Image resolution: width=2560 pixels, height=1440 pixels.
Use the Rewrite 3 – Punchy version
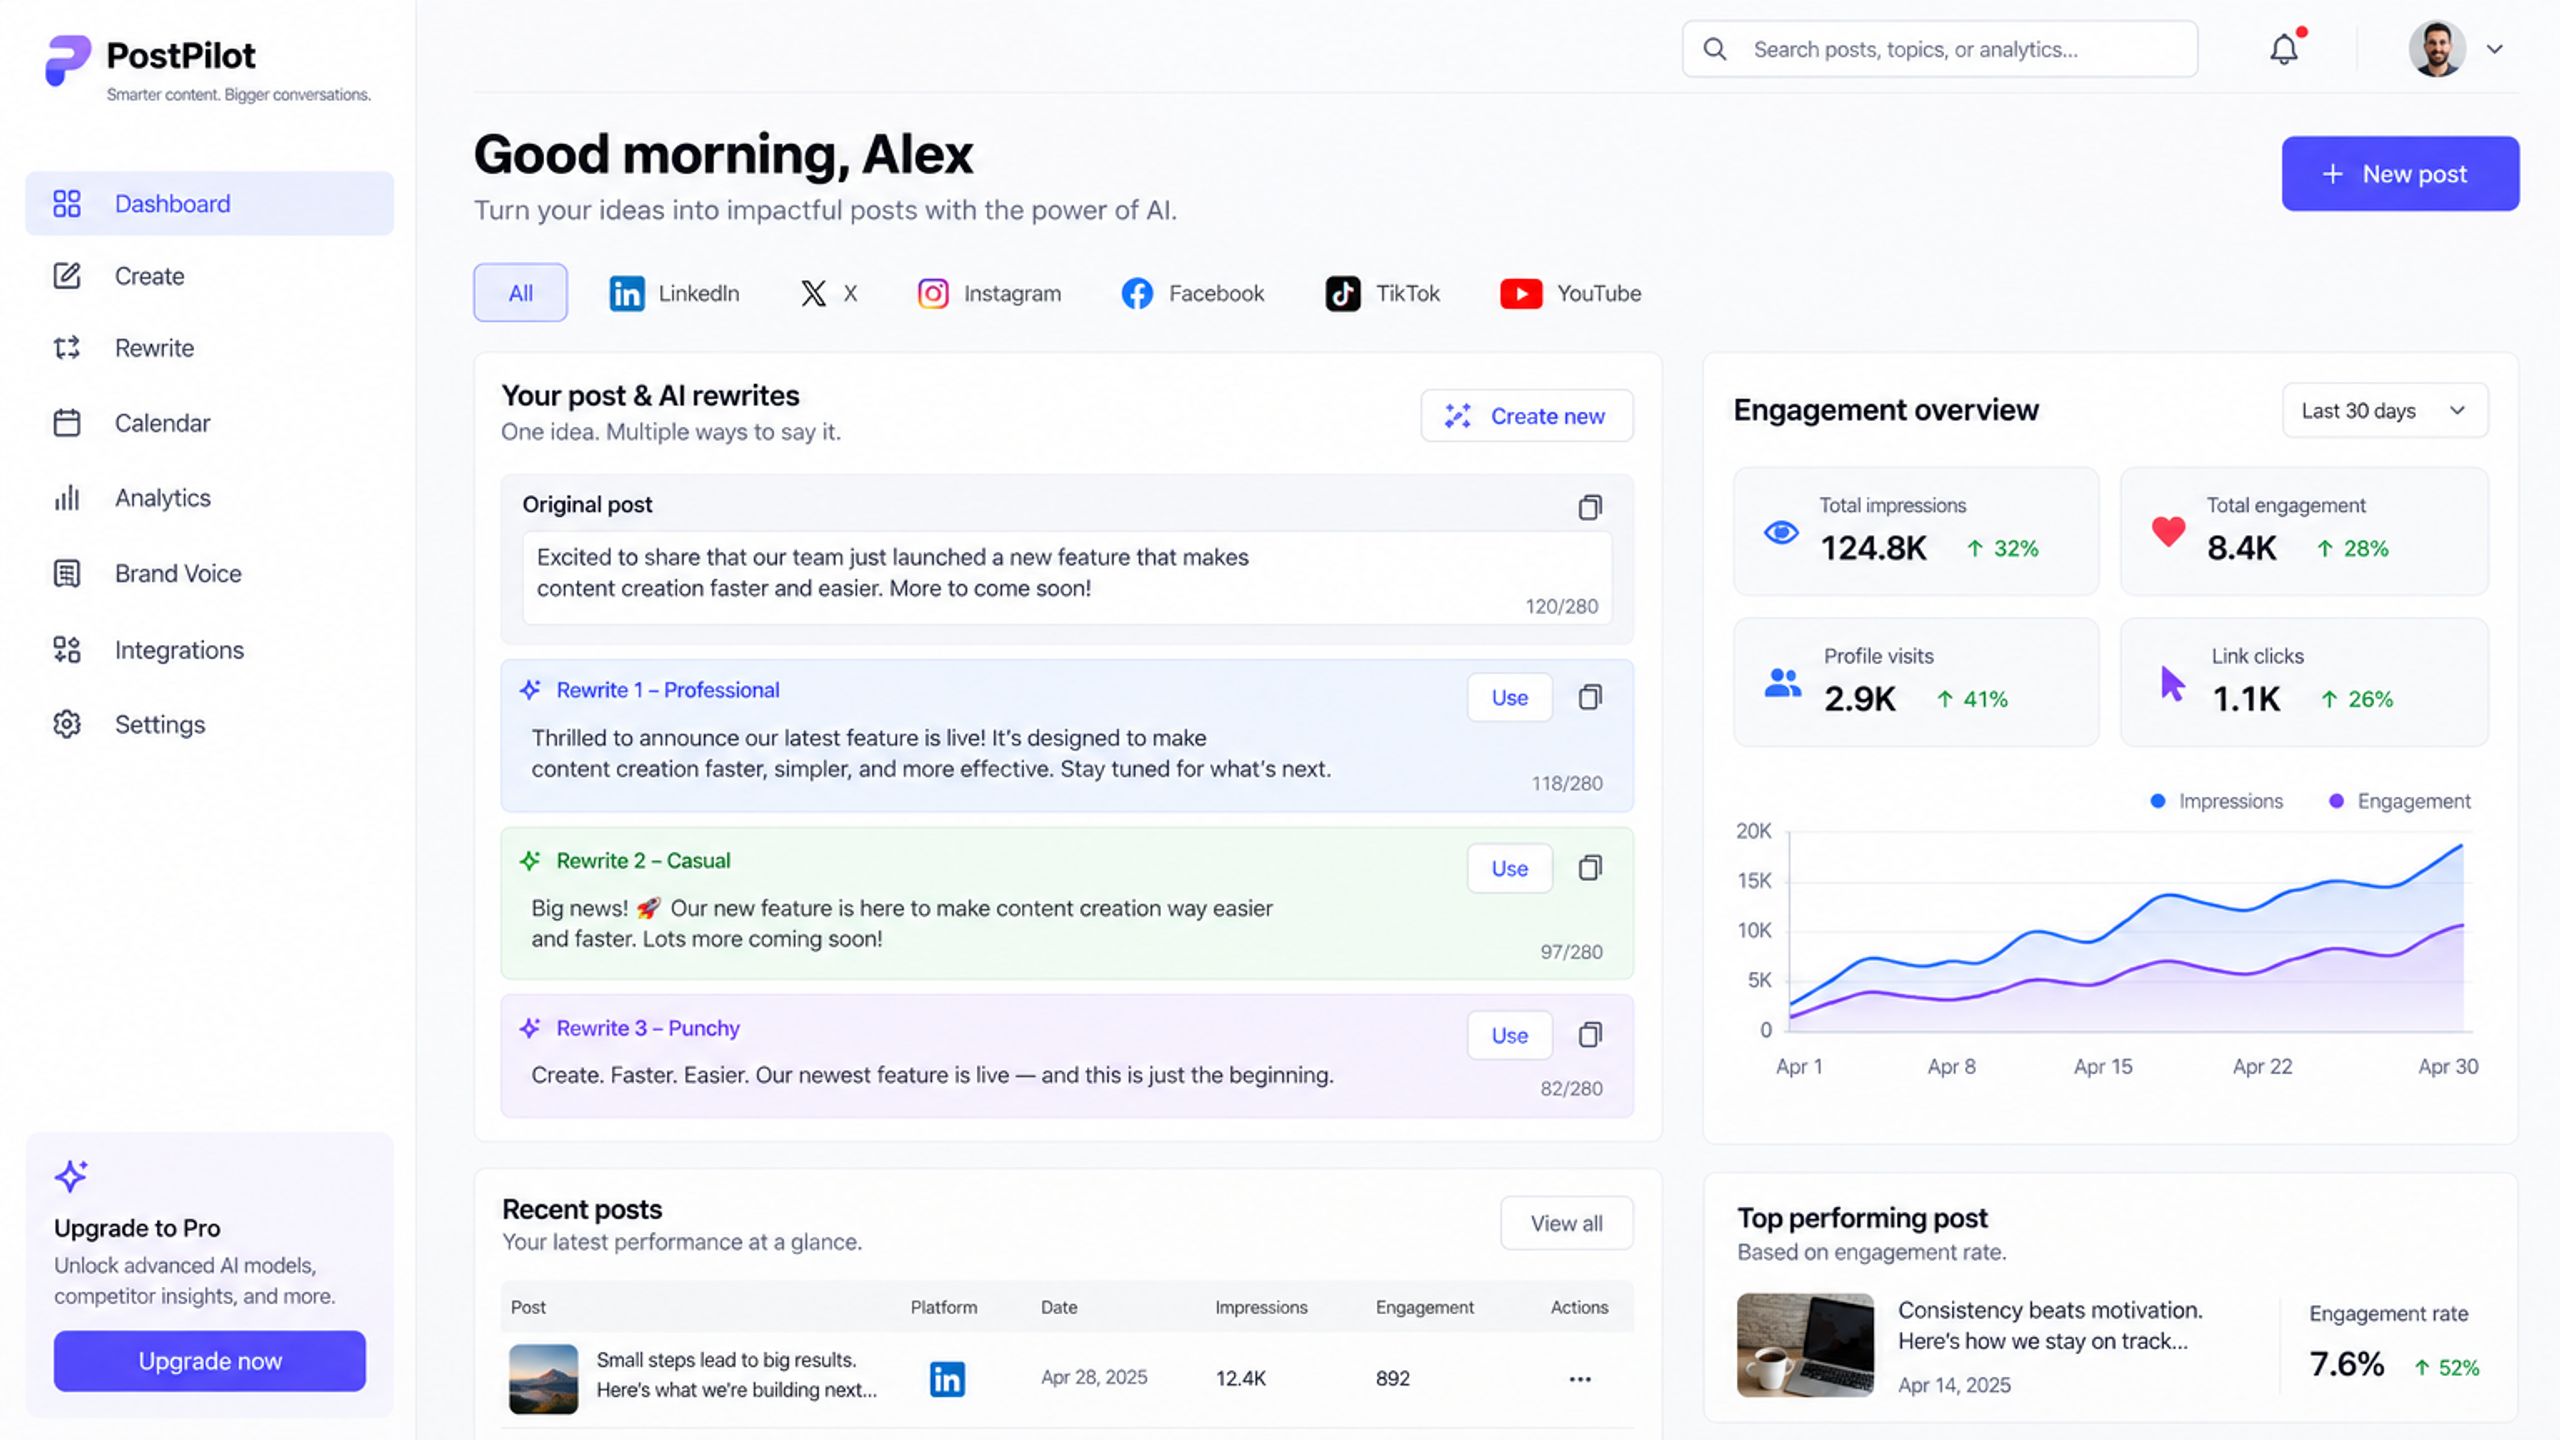[1510, 1035]
